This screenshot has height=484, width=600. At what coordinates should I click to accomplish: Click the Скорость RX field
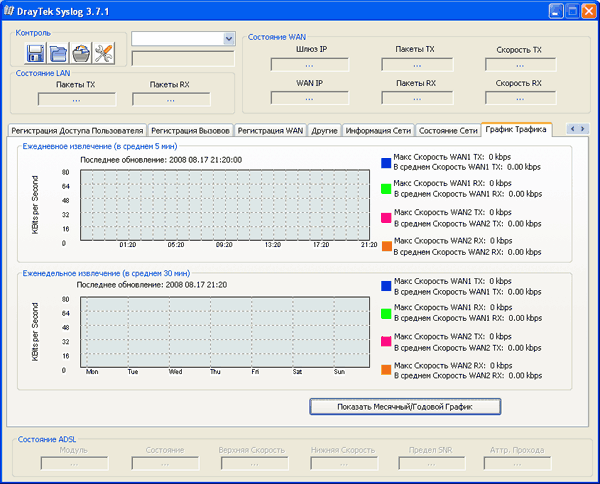[520, 98]
